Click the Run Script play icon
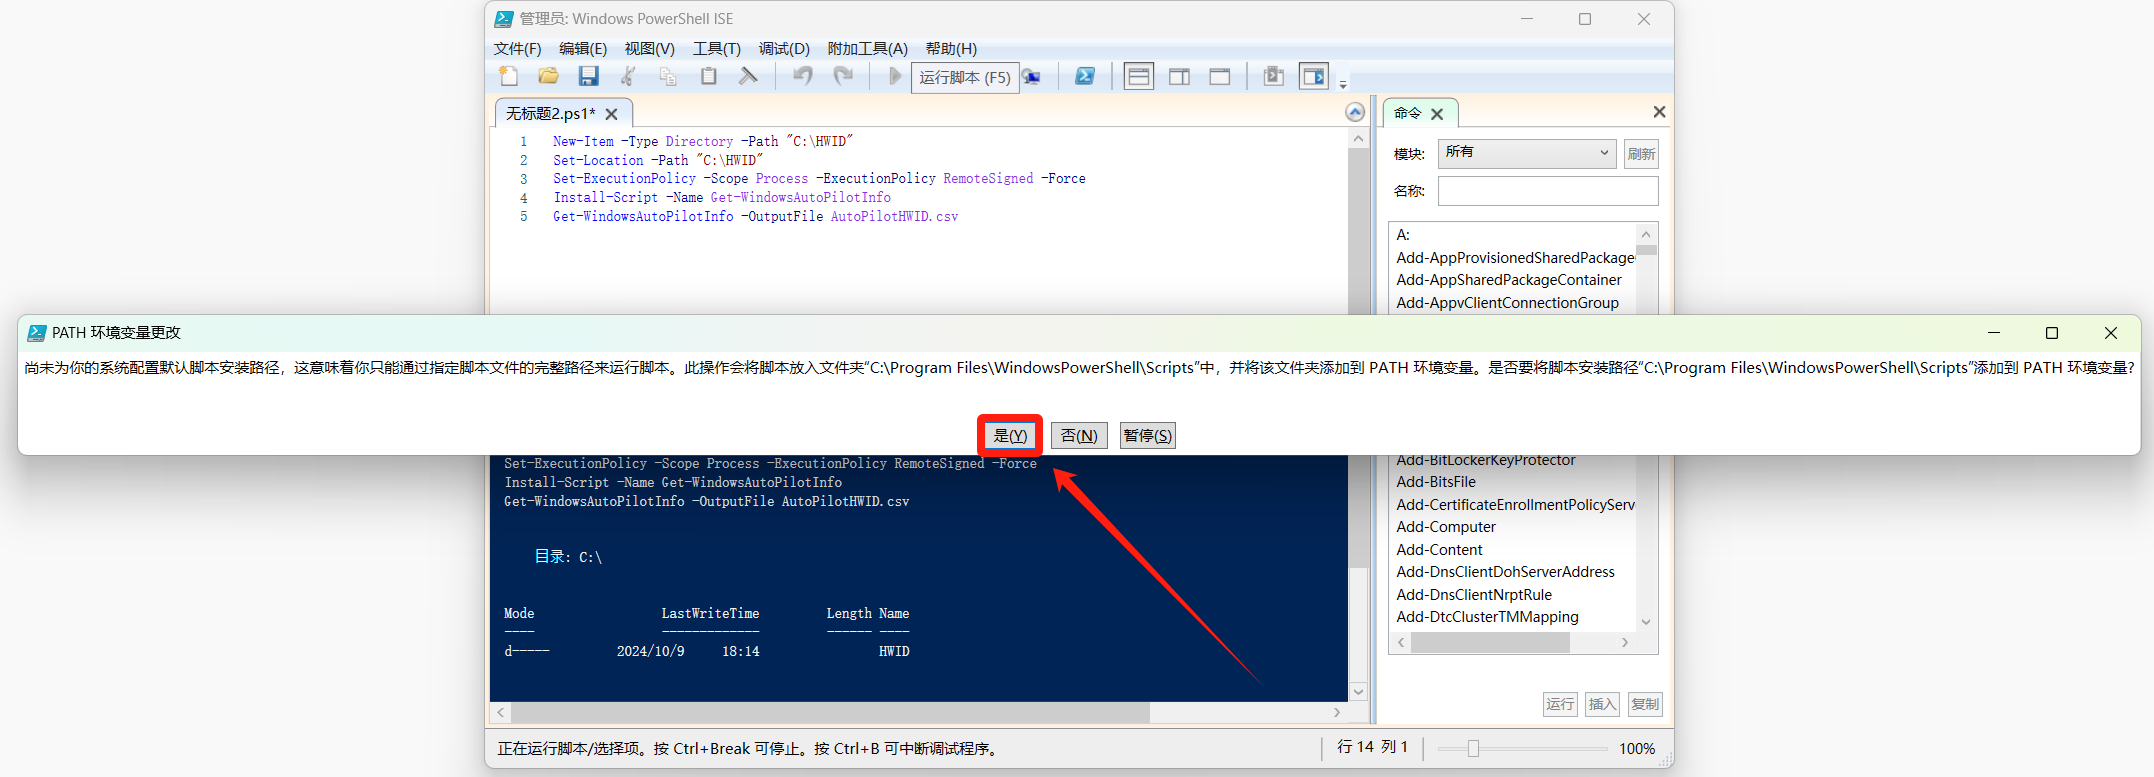 tap(895, 77)
